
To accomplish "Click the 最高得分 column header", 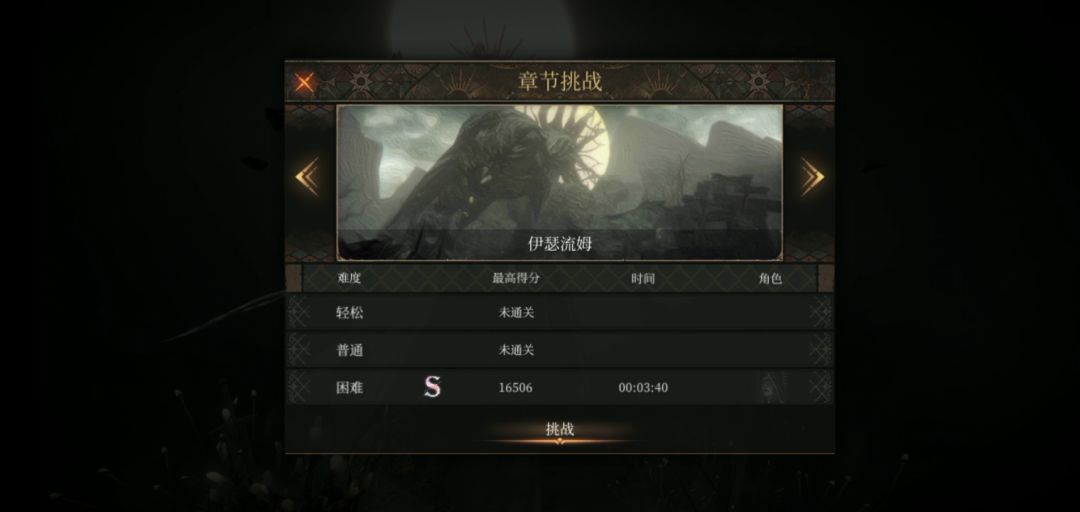I will [516, 278].
